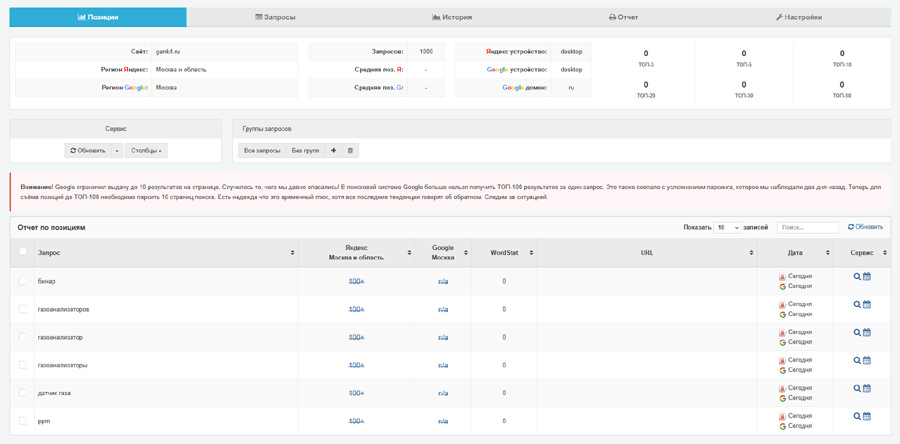The width and height of the screenshot is (900, 444).
Task: Click Yandex position 100+ in ppm row
Action: point(356,422)
